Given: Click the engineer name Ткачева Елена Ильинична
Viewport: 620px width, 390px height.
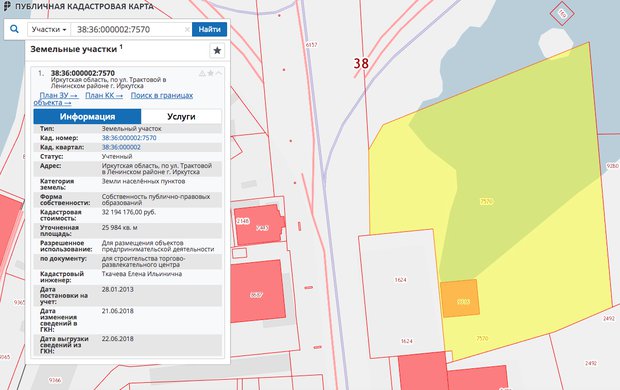Looking at the screenshot, I should click(x=142, y=274).
